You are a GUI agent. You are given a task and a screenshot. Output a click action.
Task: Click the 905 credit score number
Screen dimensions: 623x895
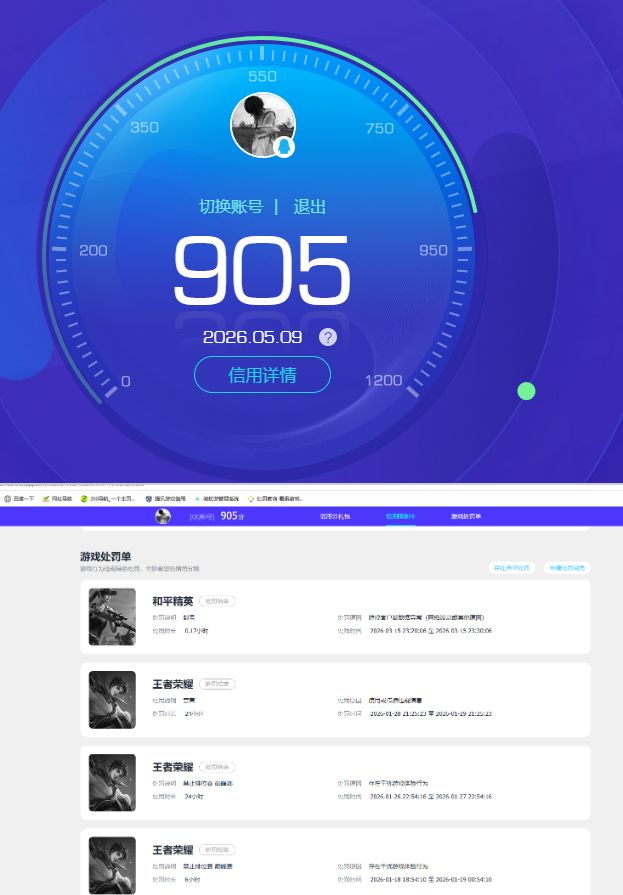[262, 271]
